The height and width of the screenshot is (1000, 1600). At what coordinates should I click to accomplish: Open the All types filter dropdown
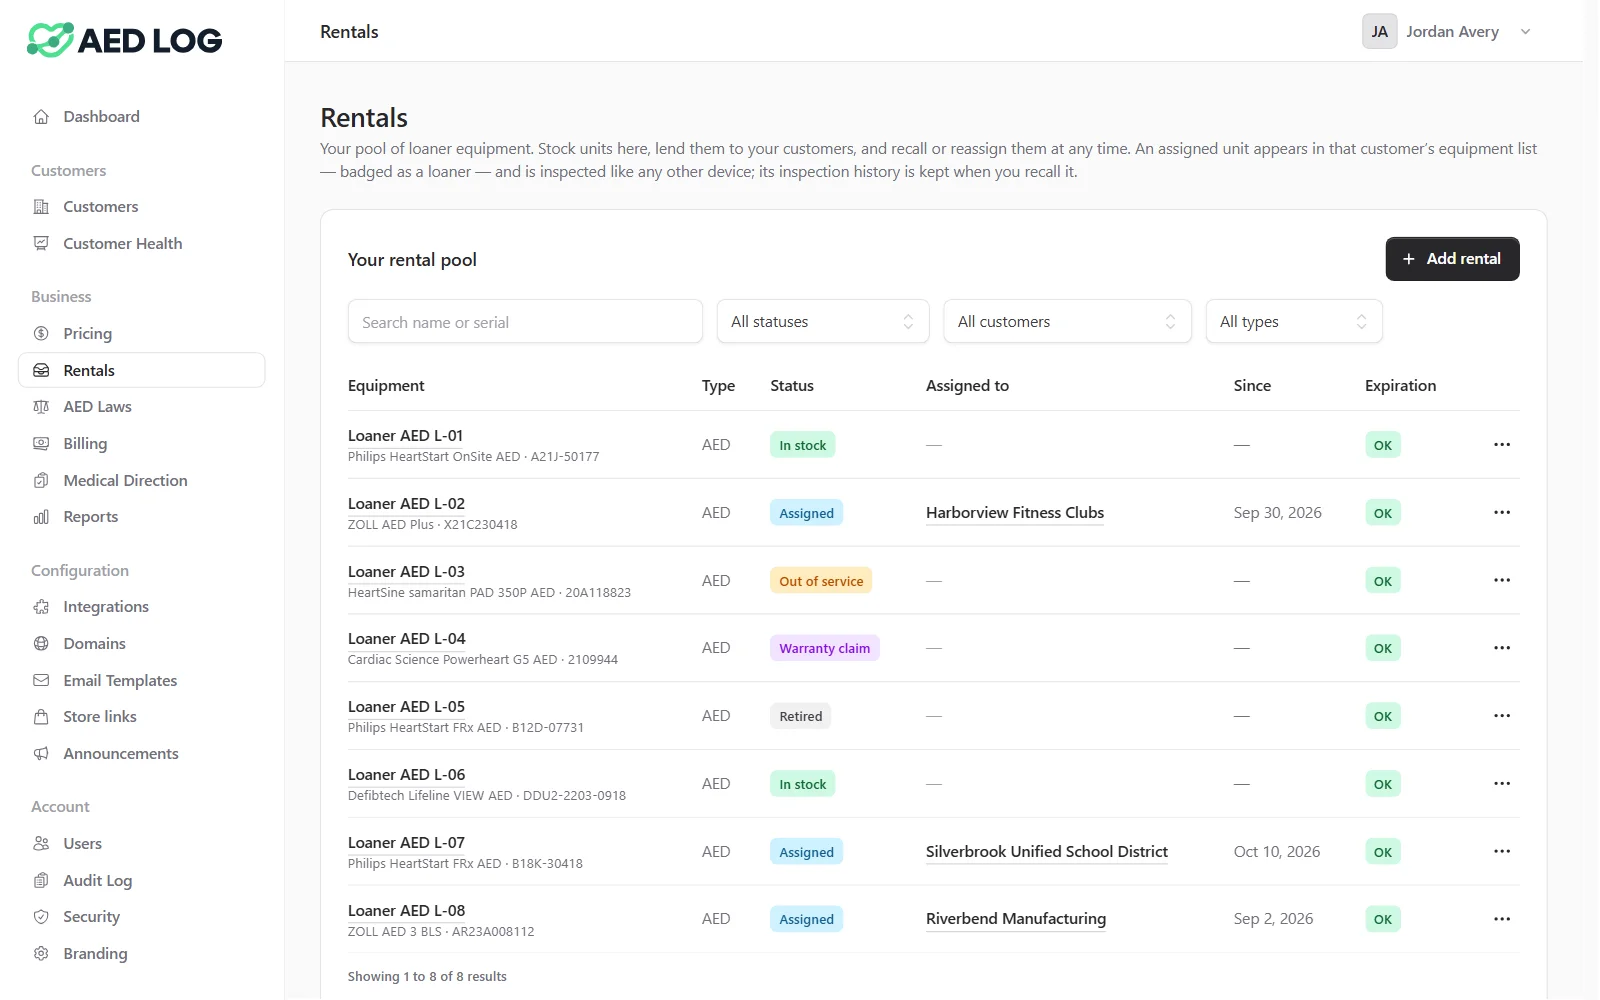point(1294,322)
